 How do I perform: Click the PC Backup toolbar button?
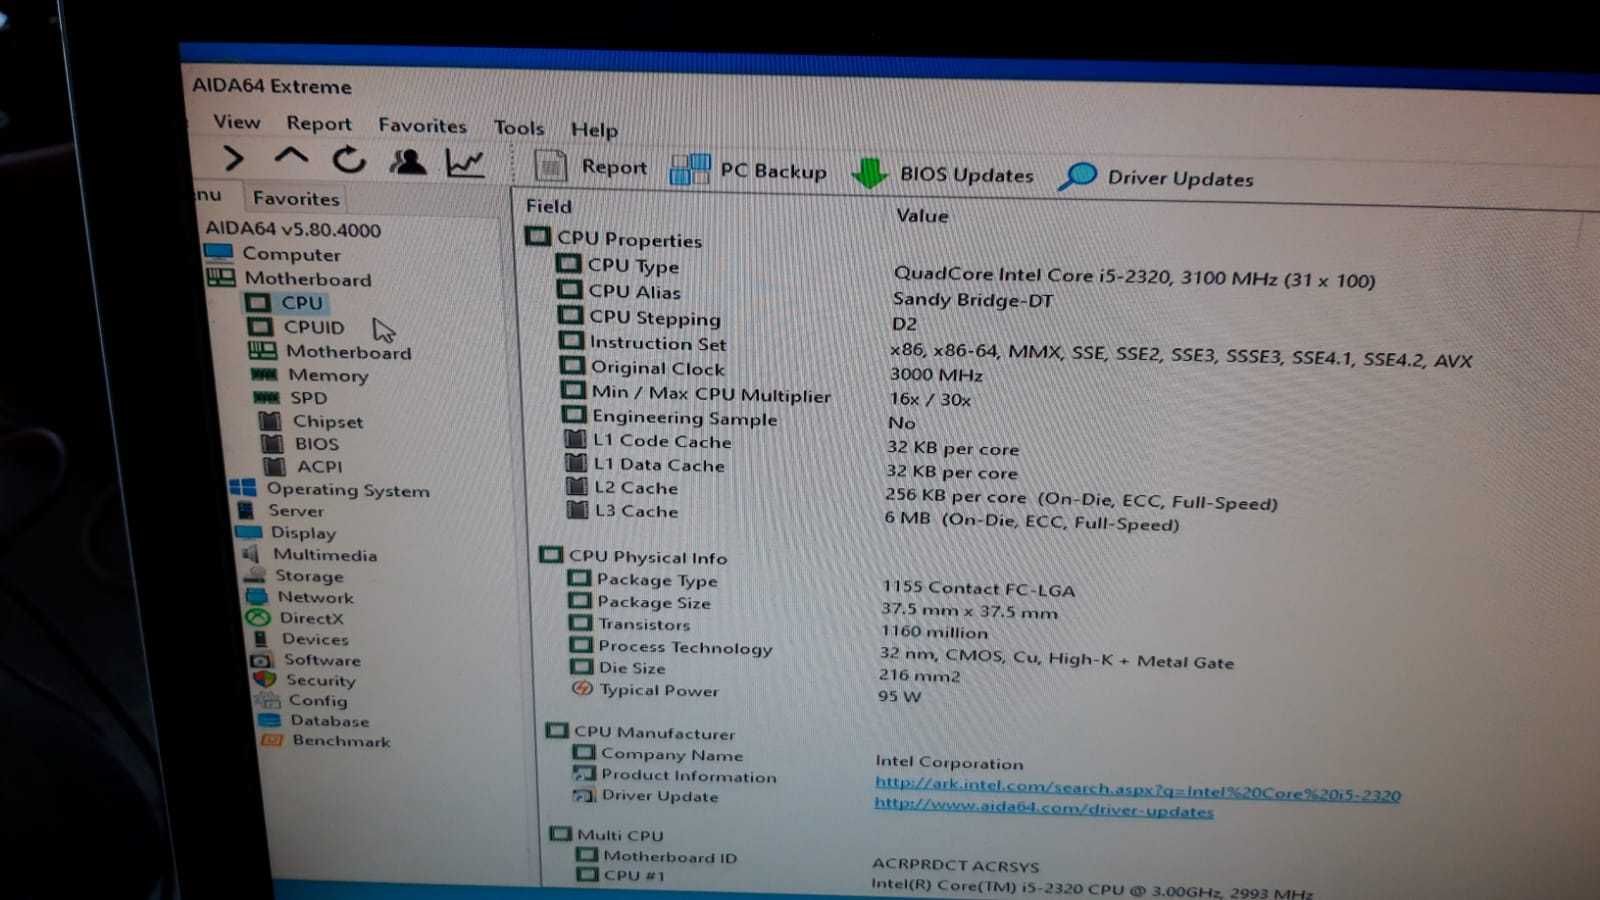point(748,170)
